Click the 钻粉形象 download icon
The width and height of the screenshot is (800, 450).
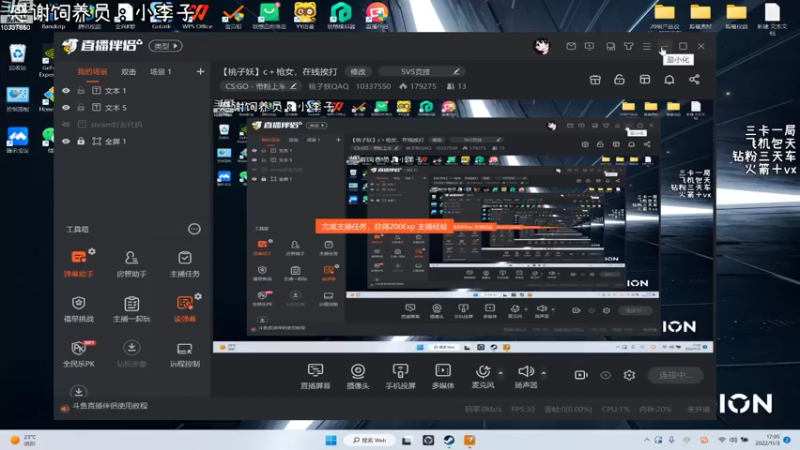131,348
